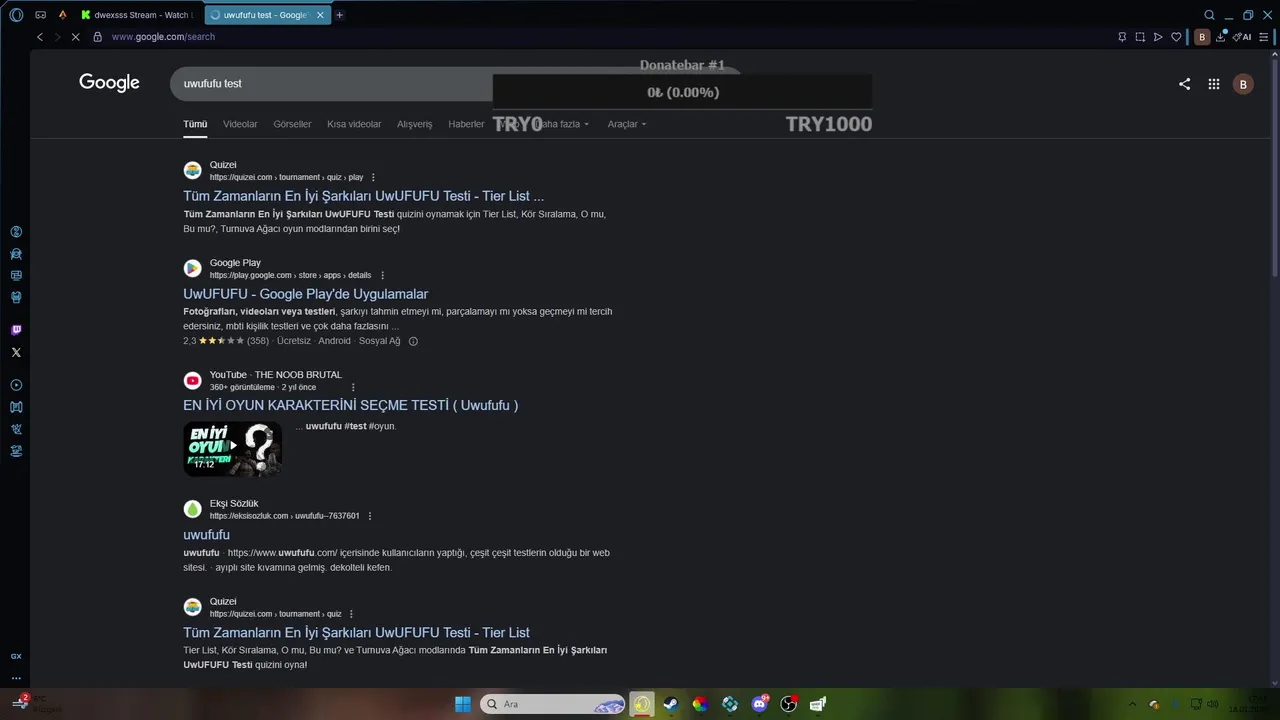Open the Easy Setup sliders icon
1280x720 pixels.
point(1264,37)
